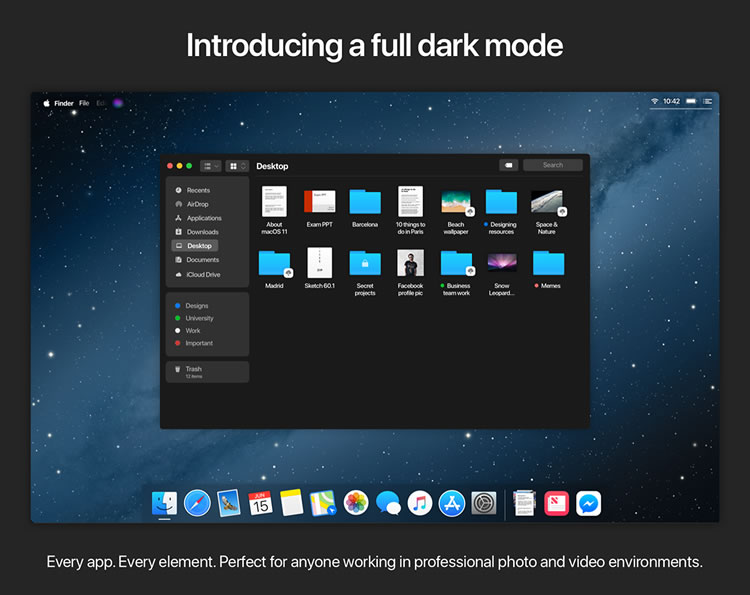Open the File menu
The width and height of the screenshot is (750, 595).
(x=84, y=103)
